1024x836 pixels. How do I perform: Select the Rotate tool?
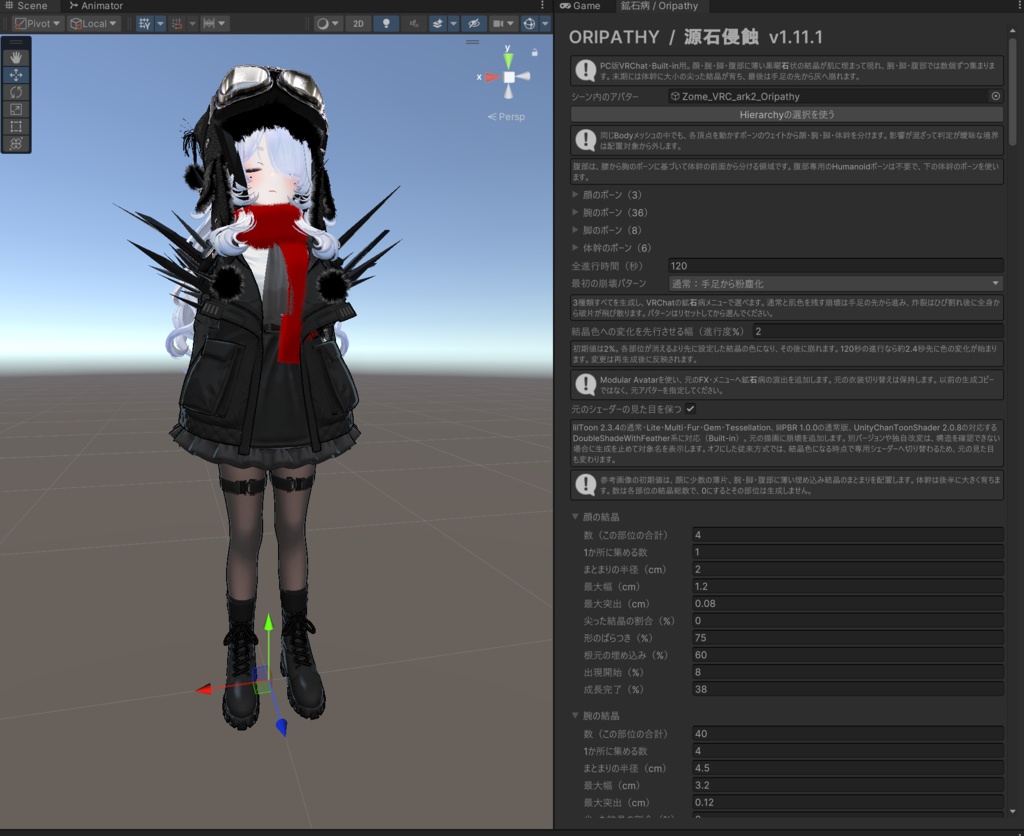[16, 92]
